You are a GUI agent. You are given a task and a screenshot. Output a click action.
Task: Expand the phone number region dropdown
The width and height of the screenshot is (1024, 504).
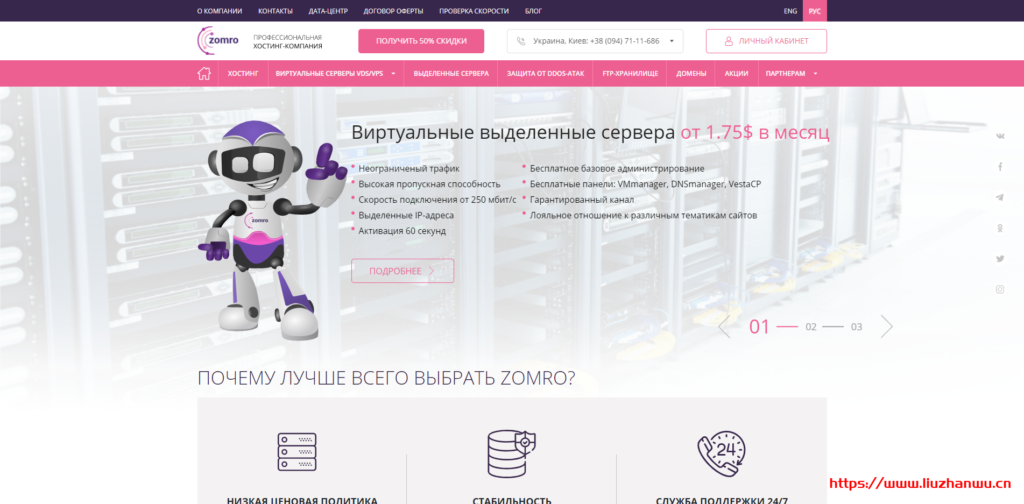click(671, 41)
